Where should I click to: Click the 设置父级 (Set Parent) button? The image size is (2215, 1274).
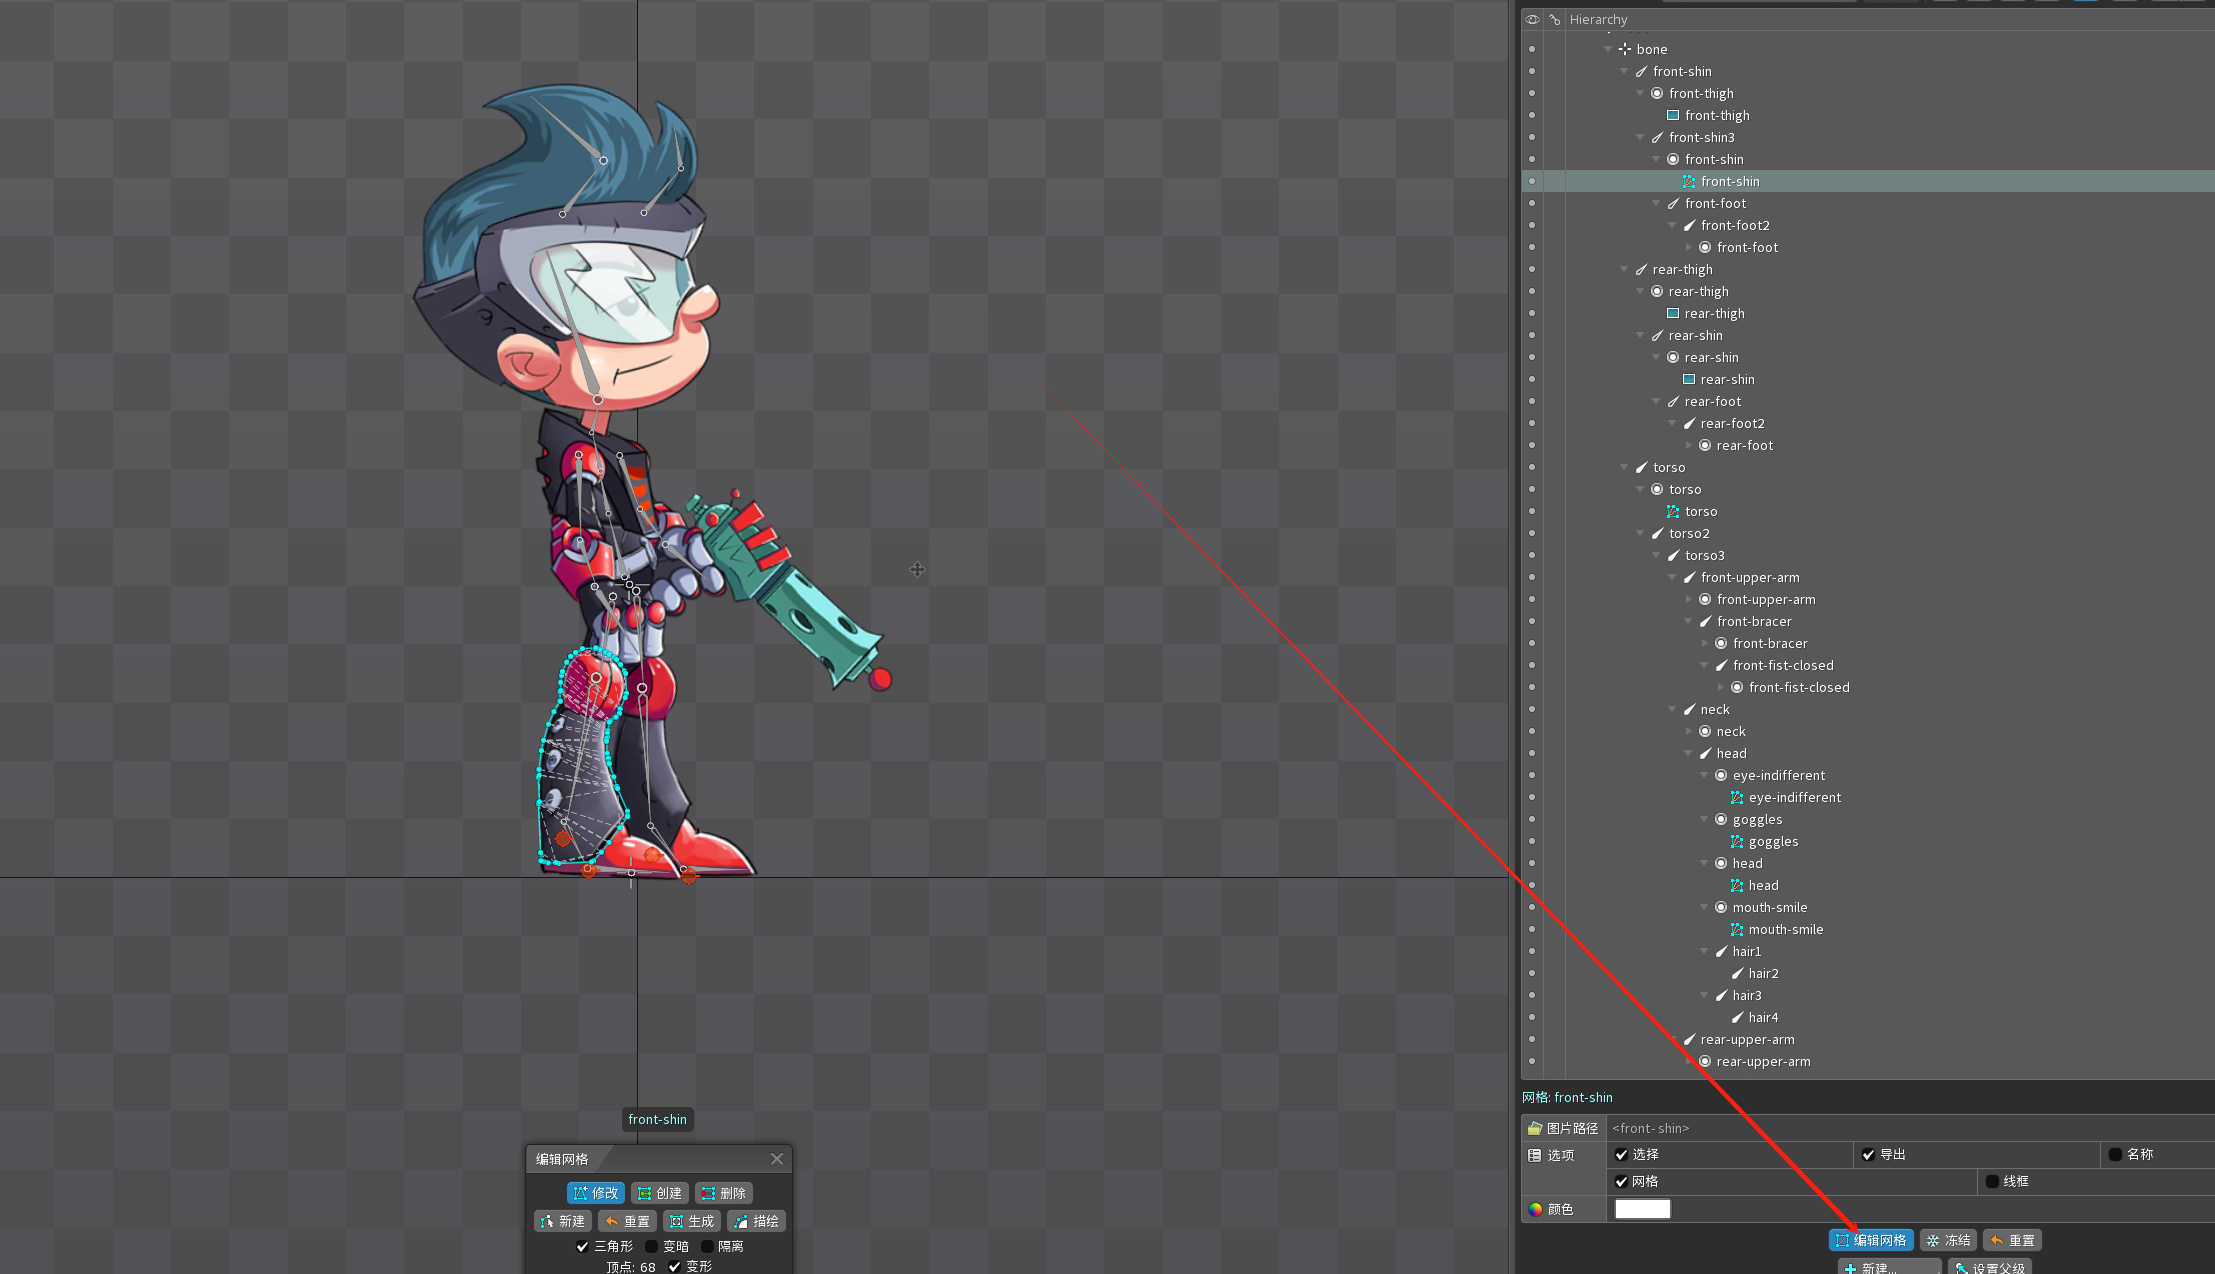click(x=1989, y=1267)
